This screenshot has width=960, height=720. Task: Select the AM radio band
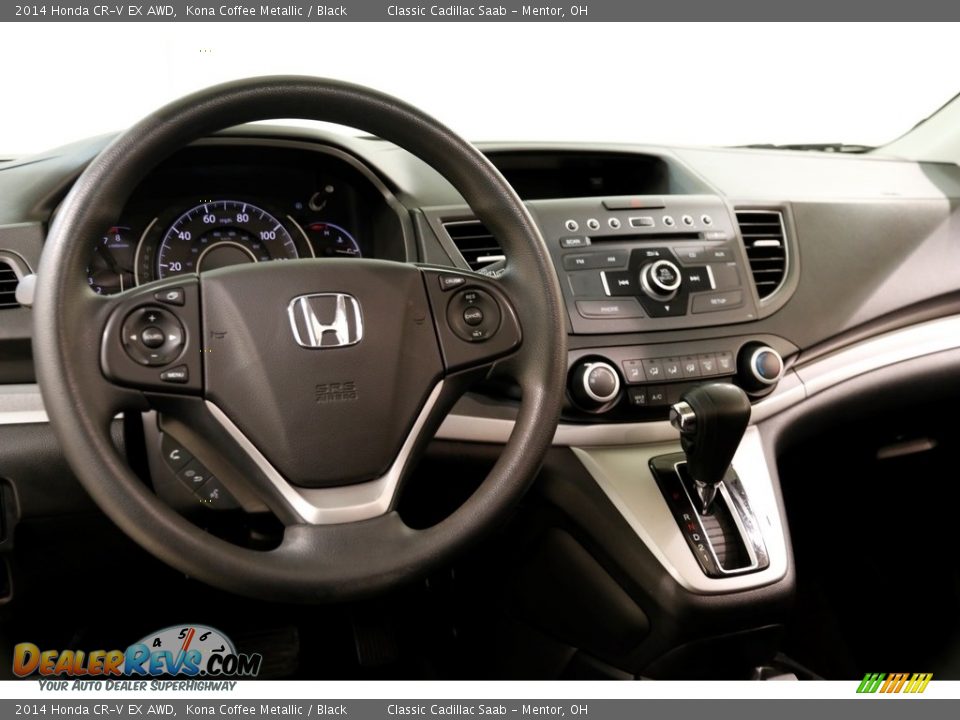click(x=610, y=258)
